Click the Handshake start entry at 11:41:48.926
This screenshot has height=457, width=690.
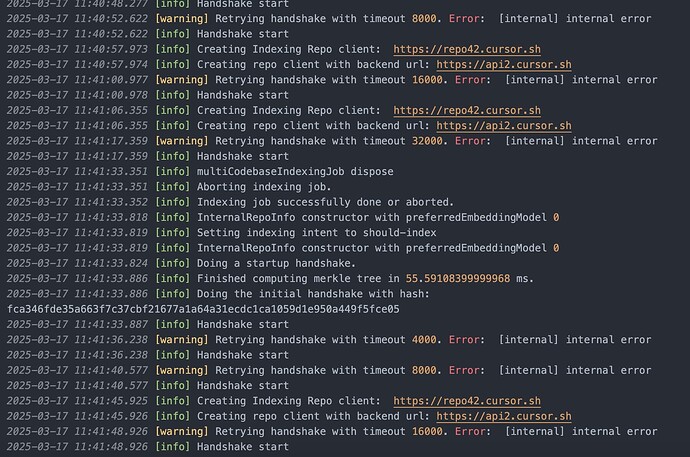pos(148,447)
